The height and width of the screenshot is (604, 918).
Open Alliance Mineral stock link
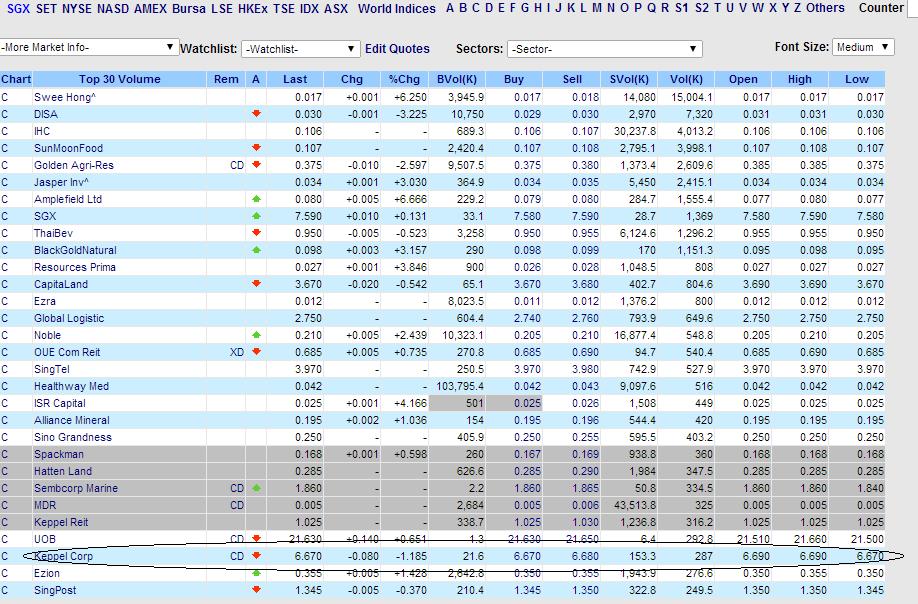[x=72, y=420]
